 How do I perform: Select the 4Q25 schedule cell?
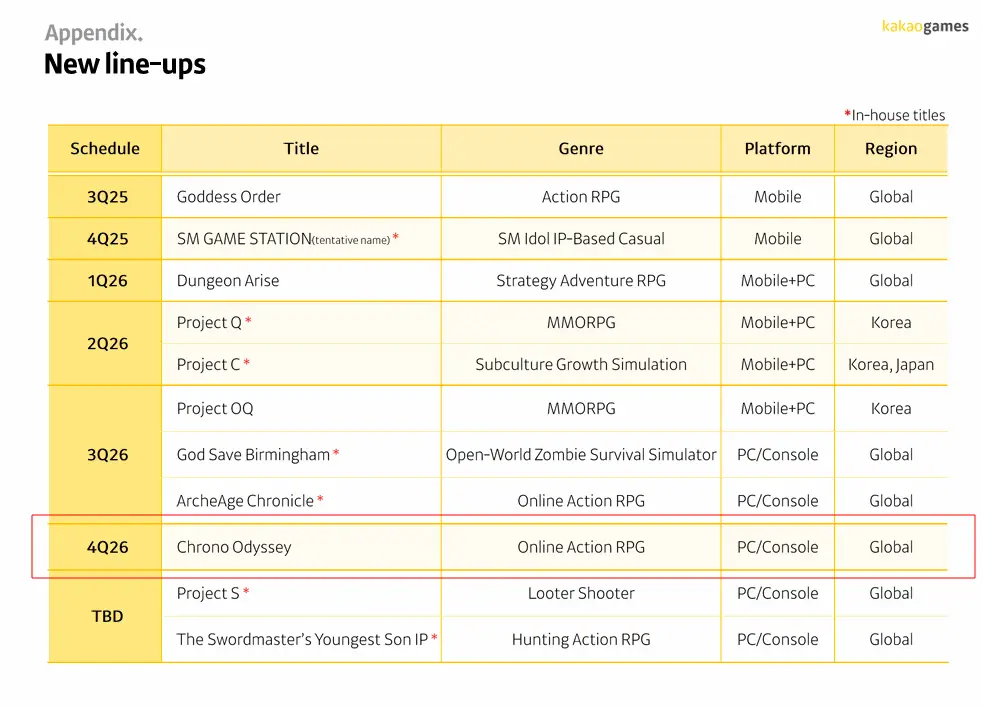107,239
